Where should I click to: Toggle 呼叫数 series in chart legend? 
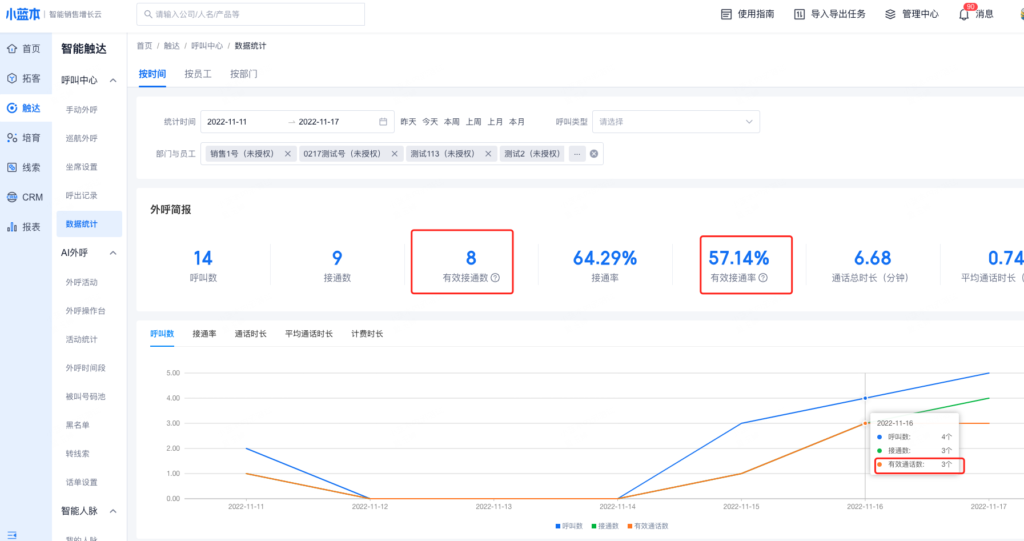click(569, 525)
